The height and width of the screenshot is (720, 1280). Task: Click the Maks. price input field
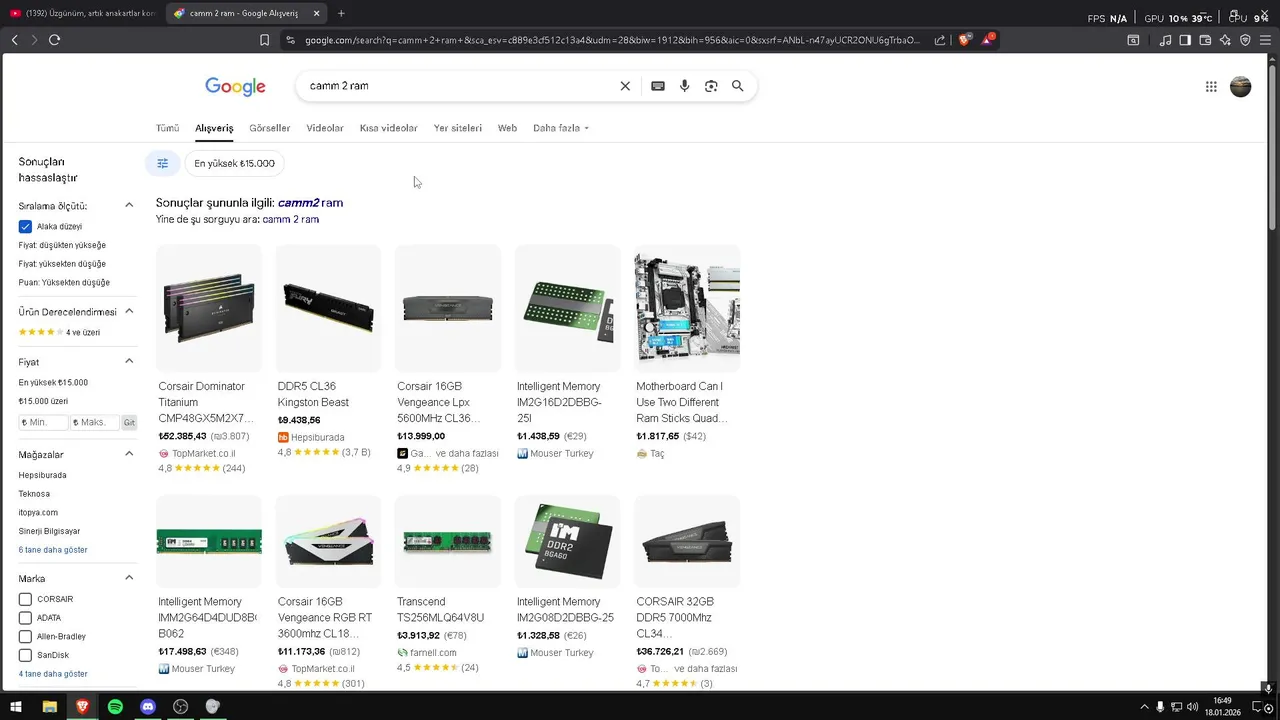point(94,423)
